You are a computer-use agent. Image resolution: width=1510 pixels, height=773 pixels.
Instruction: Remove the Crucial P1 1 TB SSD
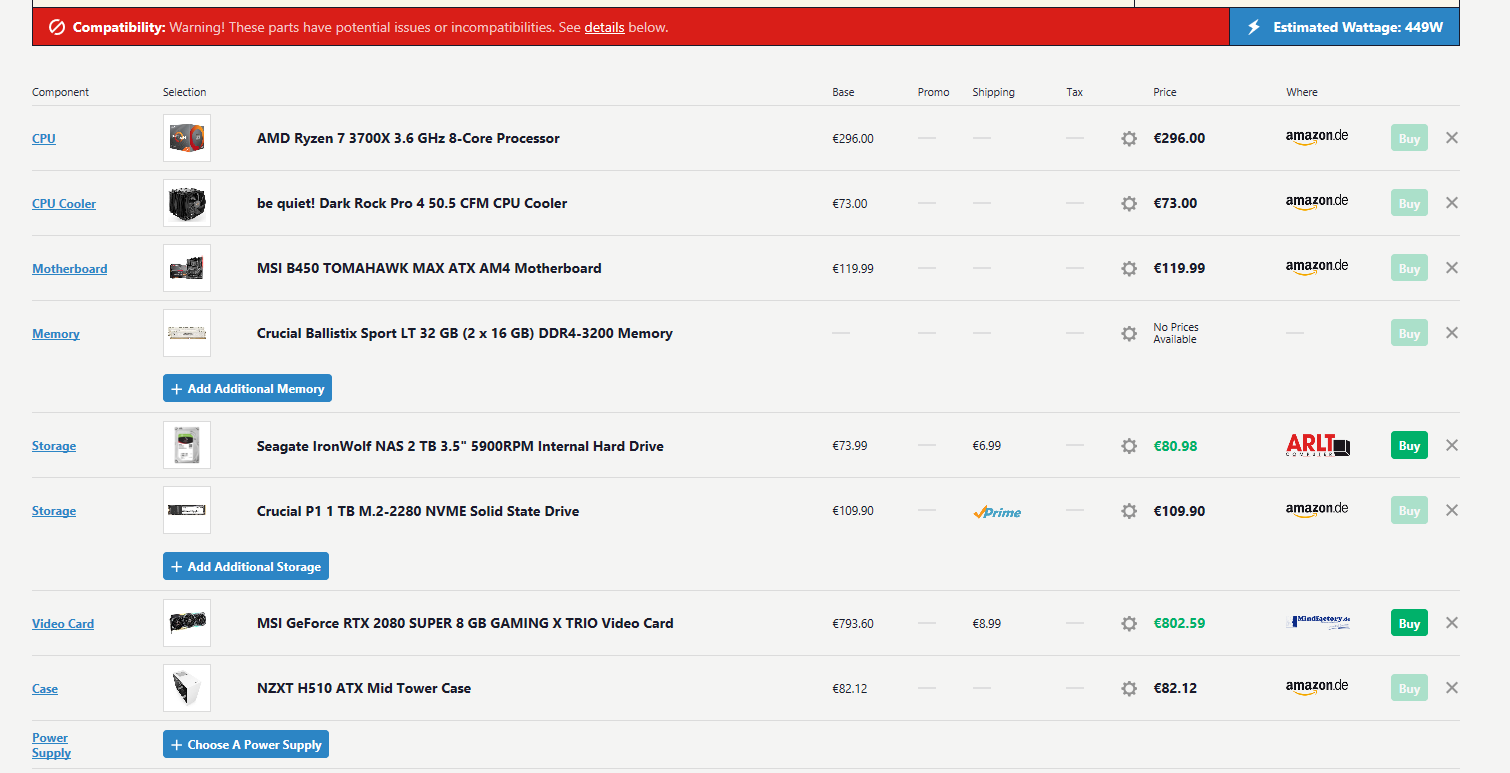point(1452,510)
